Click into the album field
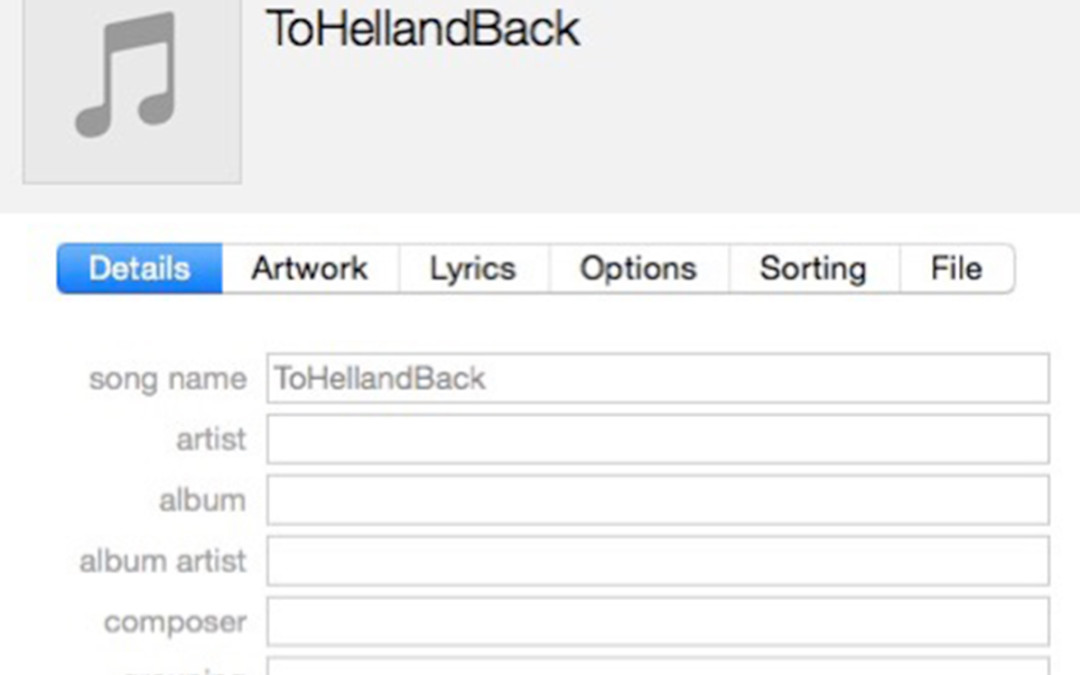The image size is (1080, 675). click(x=657, y=500)
